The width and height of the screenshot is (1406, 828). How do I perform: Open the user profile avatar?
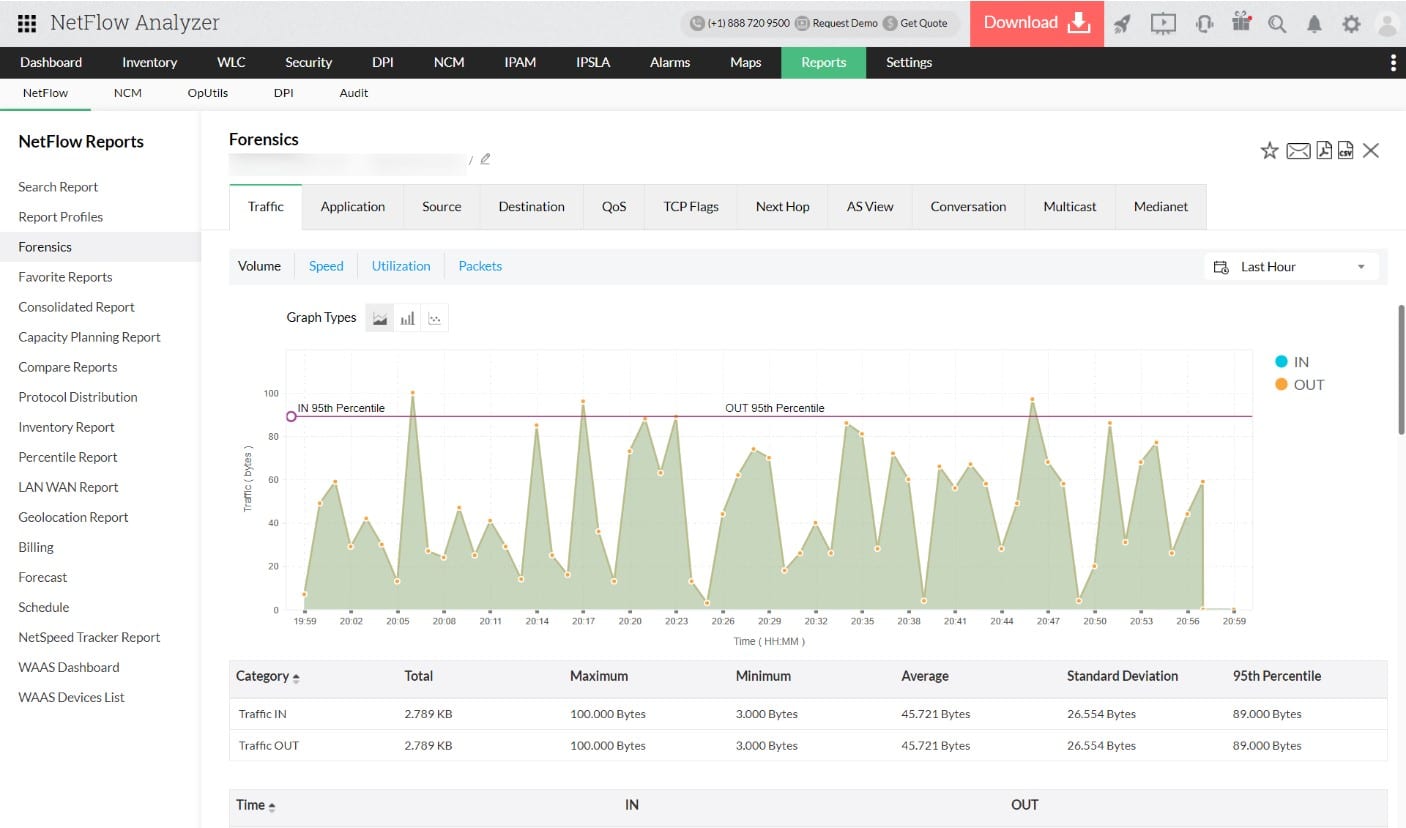coord(1387,24)
